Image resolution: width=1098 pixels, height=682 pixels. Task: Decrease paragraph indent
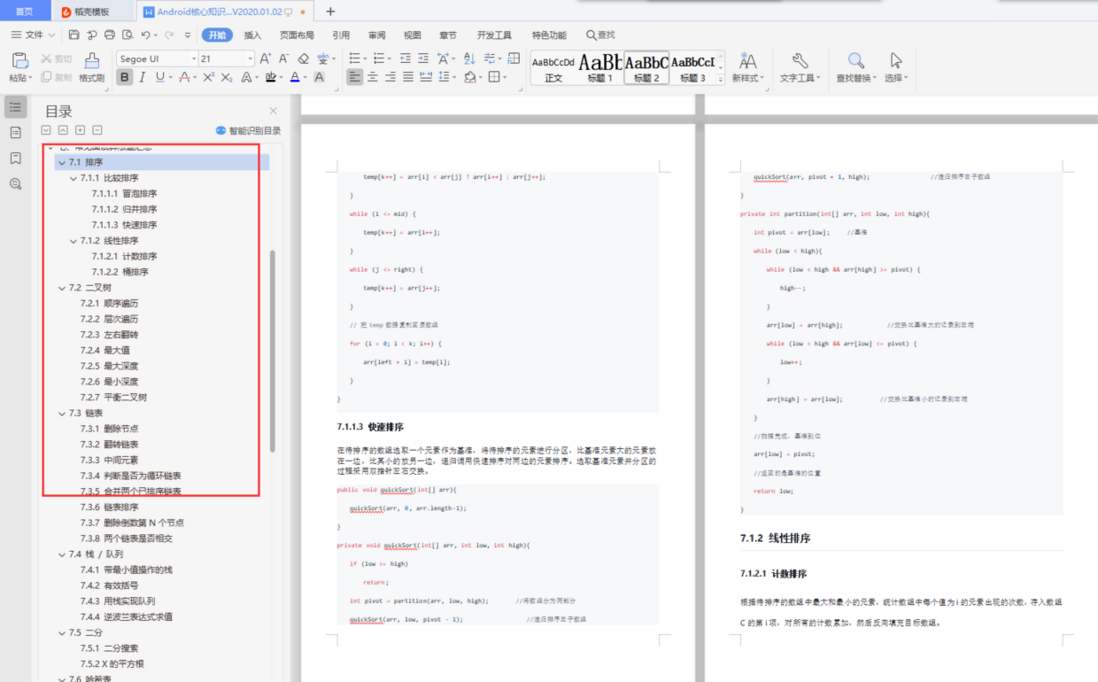(x=405, y=59)
